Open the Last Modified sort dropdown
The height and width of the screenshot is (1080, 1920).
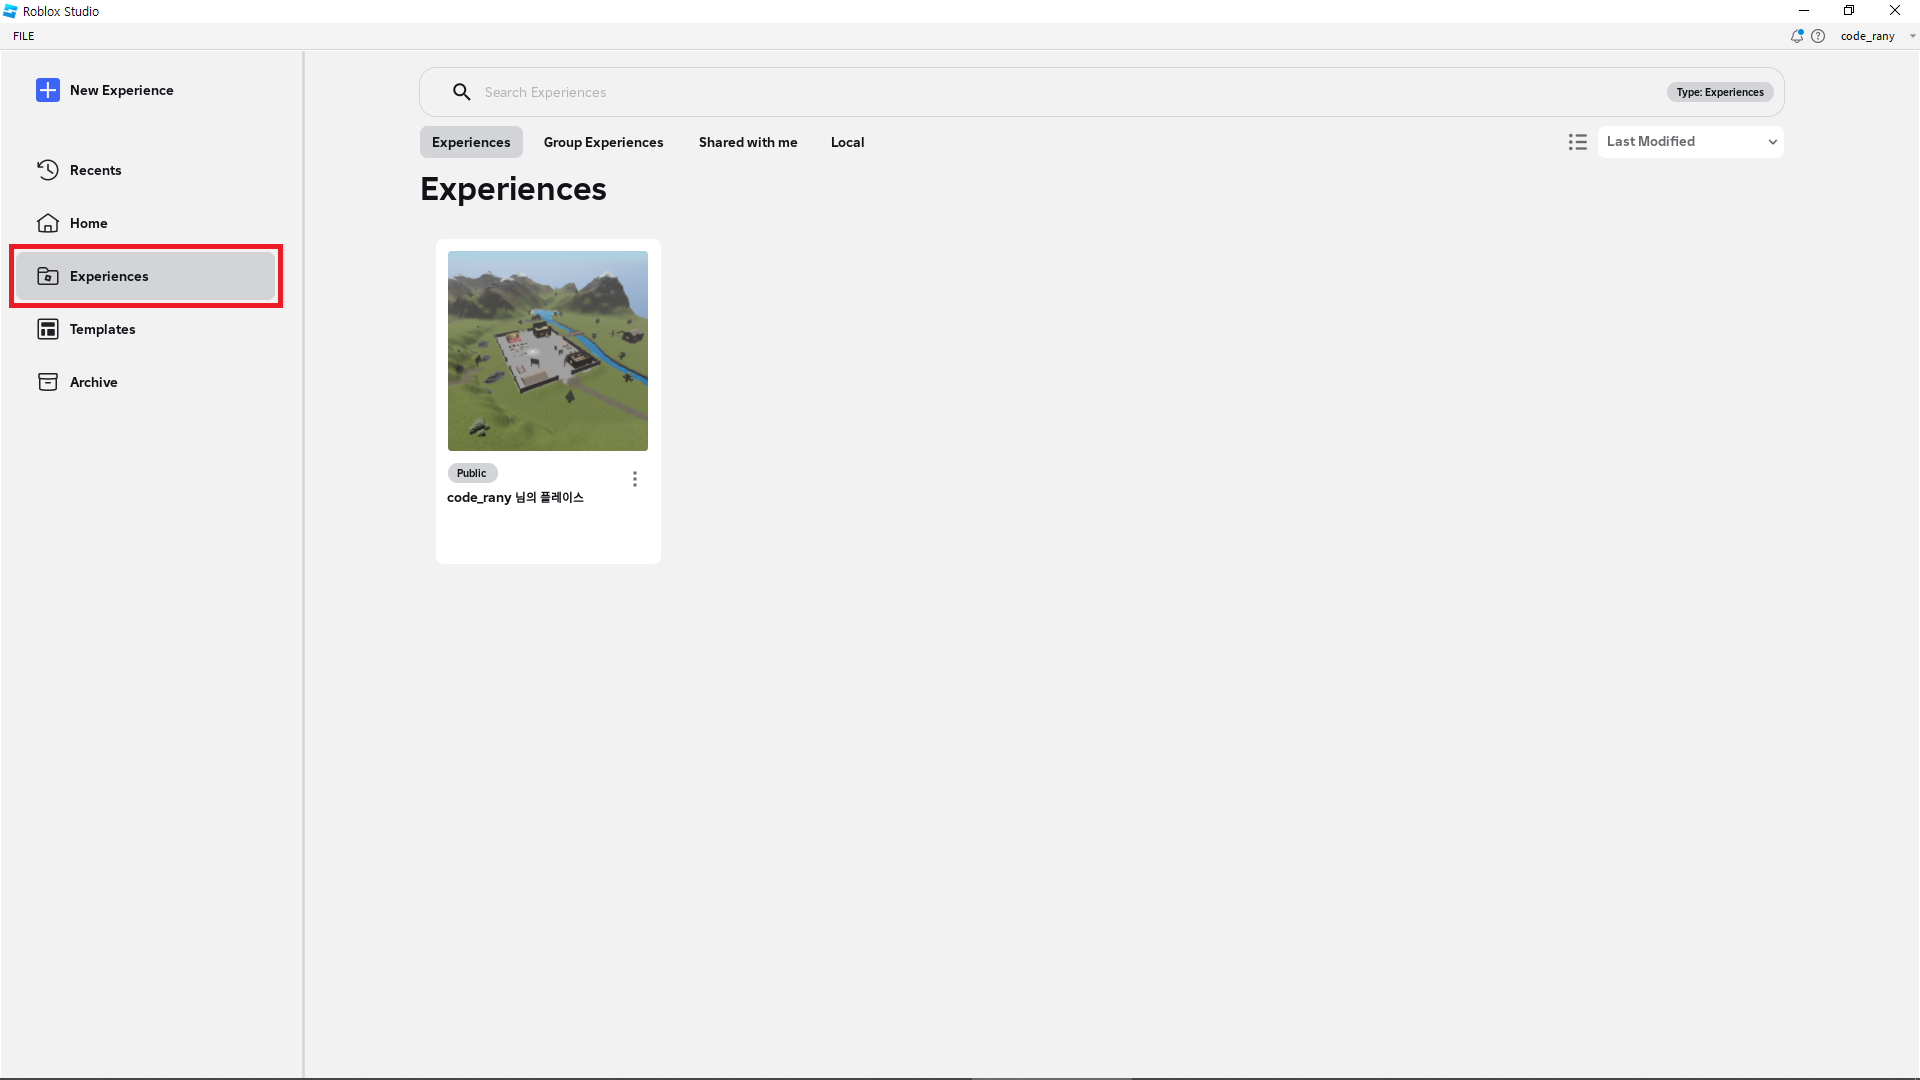pos(1690,142)
